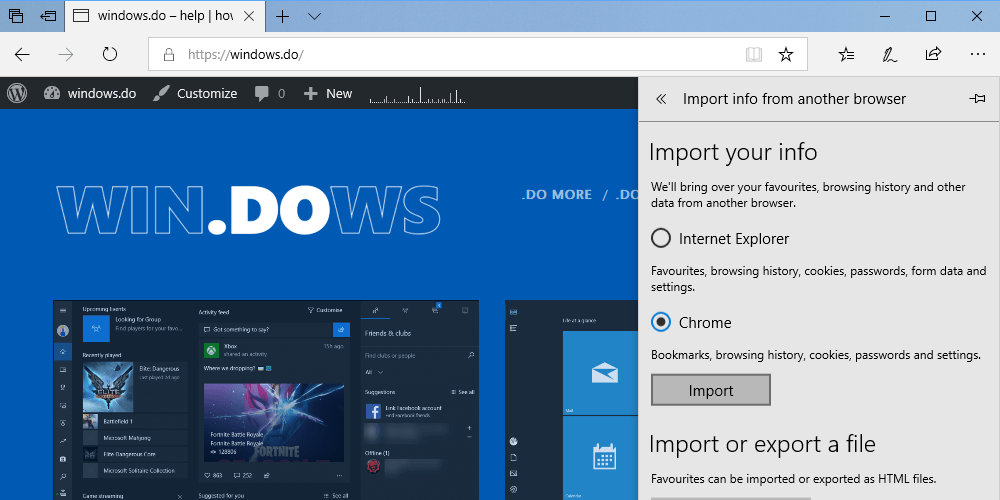Click the Import button
The width and height of the screenshot is (1000, 500).
pos(711,390)
